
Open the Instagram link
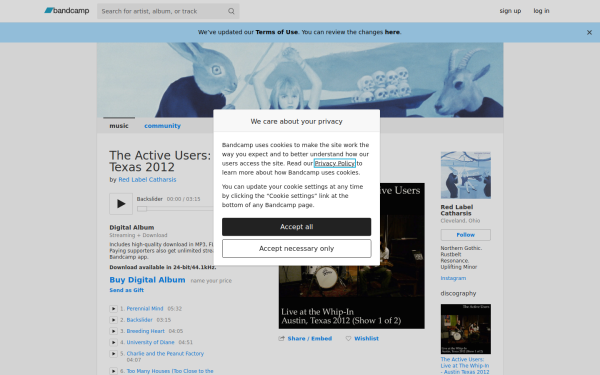click(x=453, y=278)
